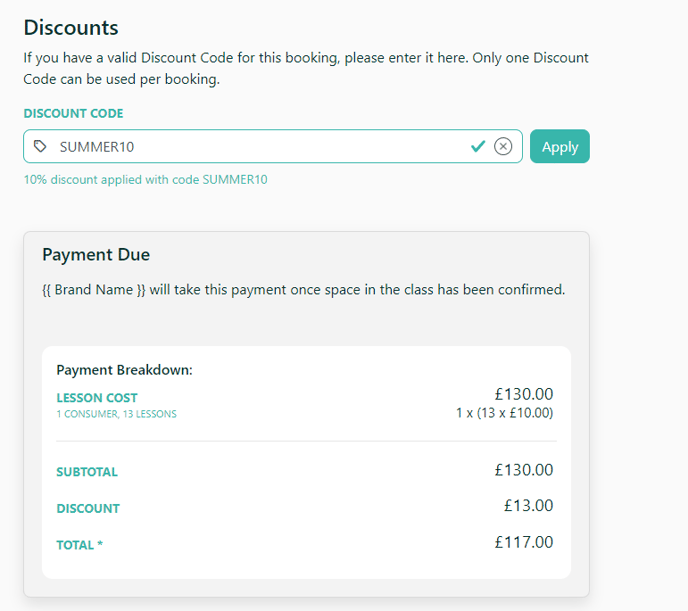Click the DISCOUNT CODE field label
688x611 pixels.
[x=73, y=113]
